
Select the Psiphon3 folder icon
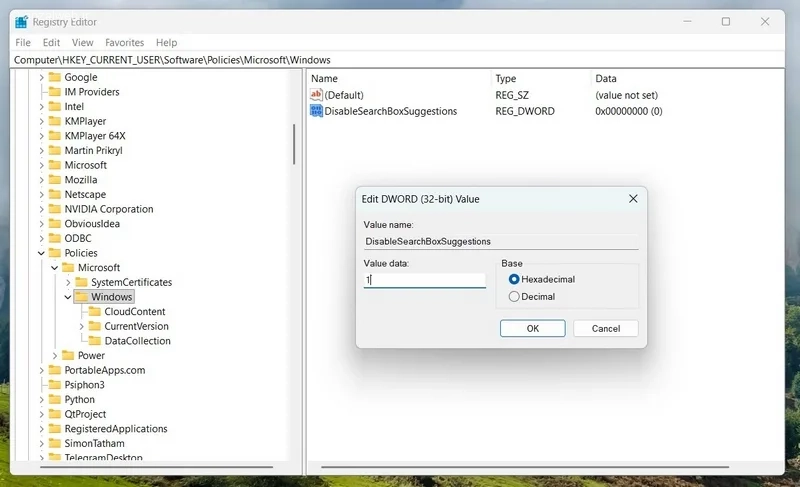point(55,385)
